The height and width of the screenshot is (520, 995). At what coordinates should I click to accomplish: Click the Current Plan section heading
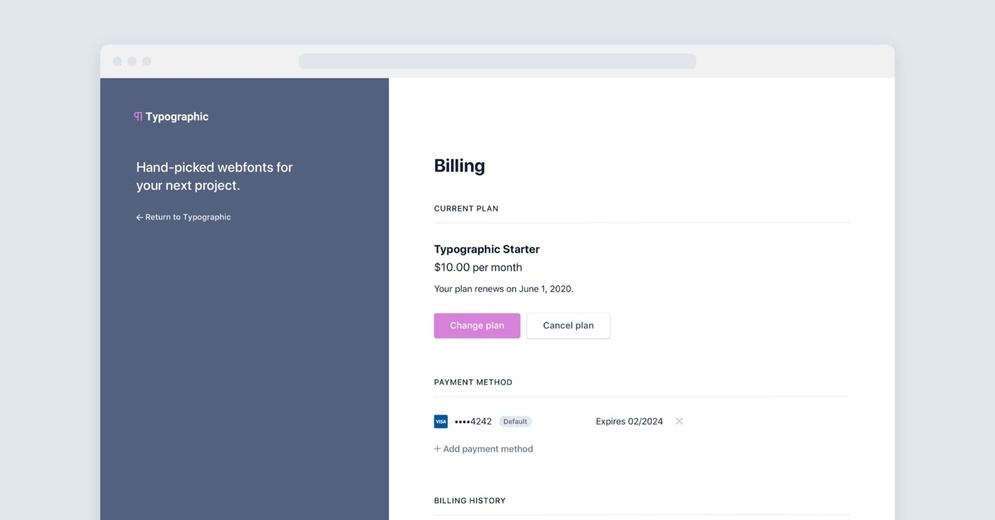pos(466,208)
